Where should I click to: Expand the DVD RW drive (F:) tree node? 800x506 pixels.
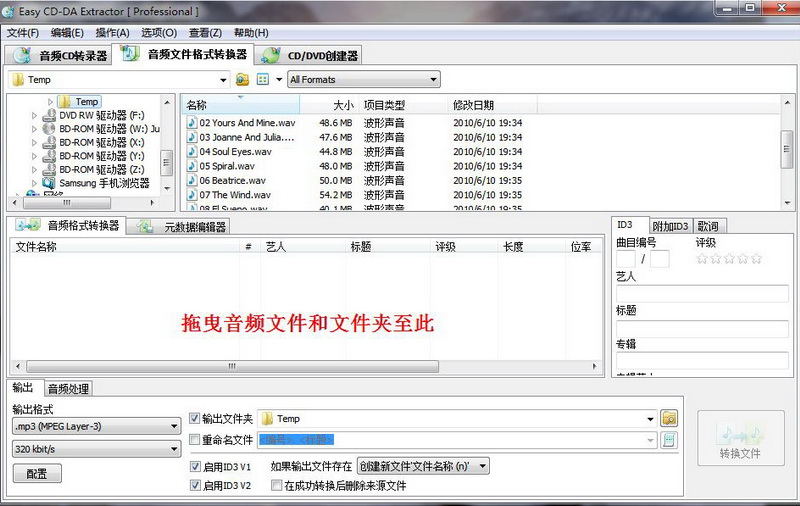click(34, 116)
